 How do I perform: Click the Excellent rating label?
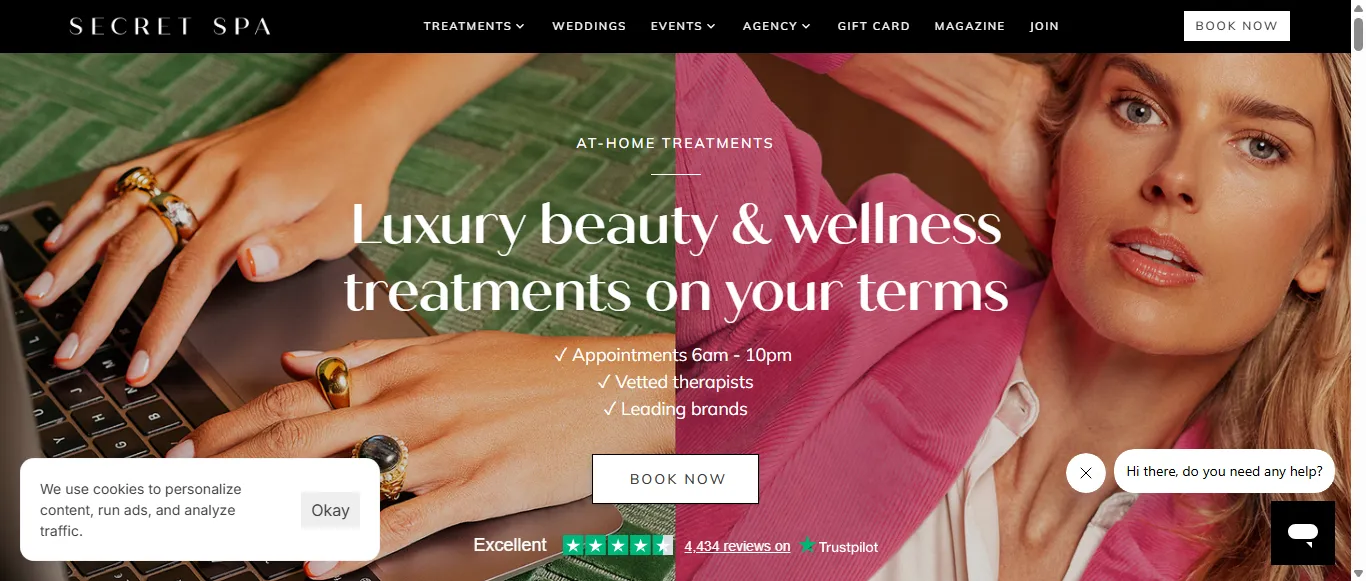click(510, 545)
